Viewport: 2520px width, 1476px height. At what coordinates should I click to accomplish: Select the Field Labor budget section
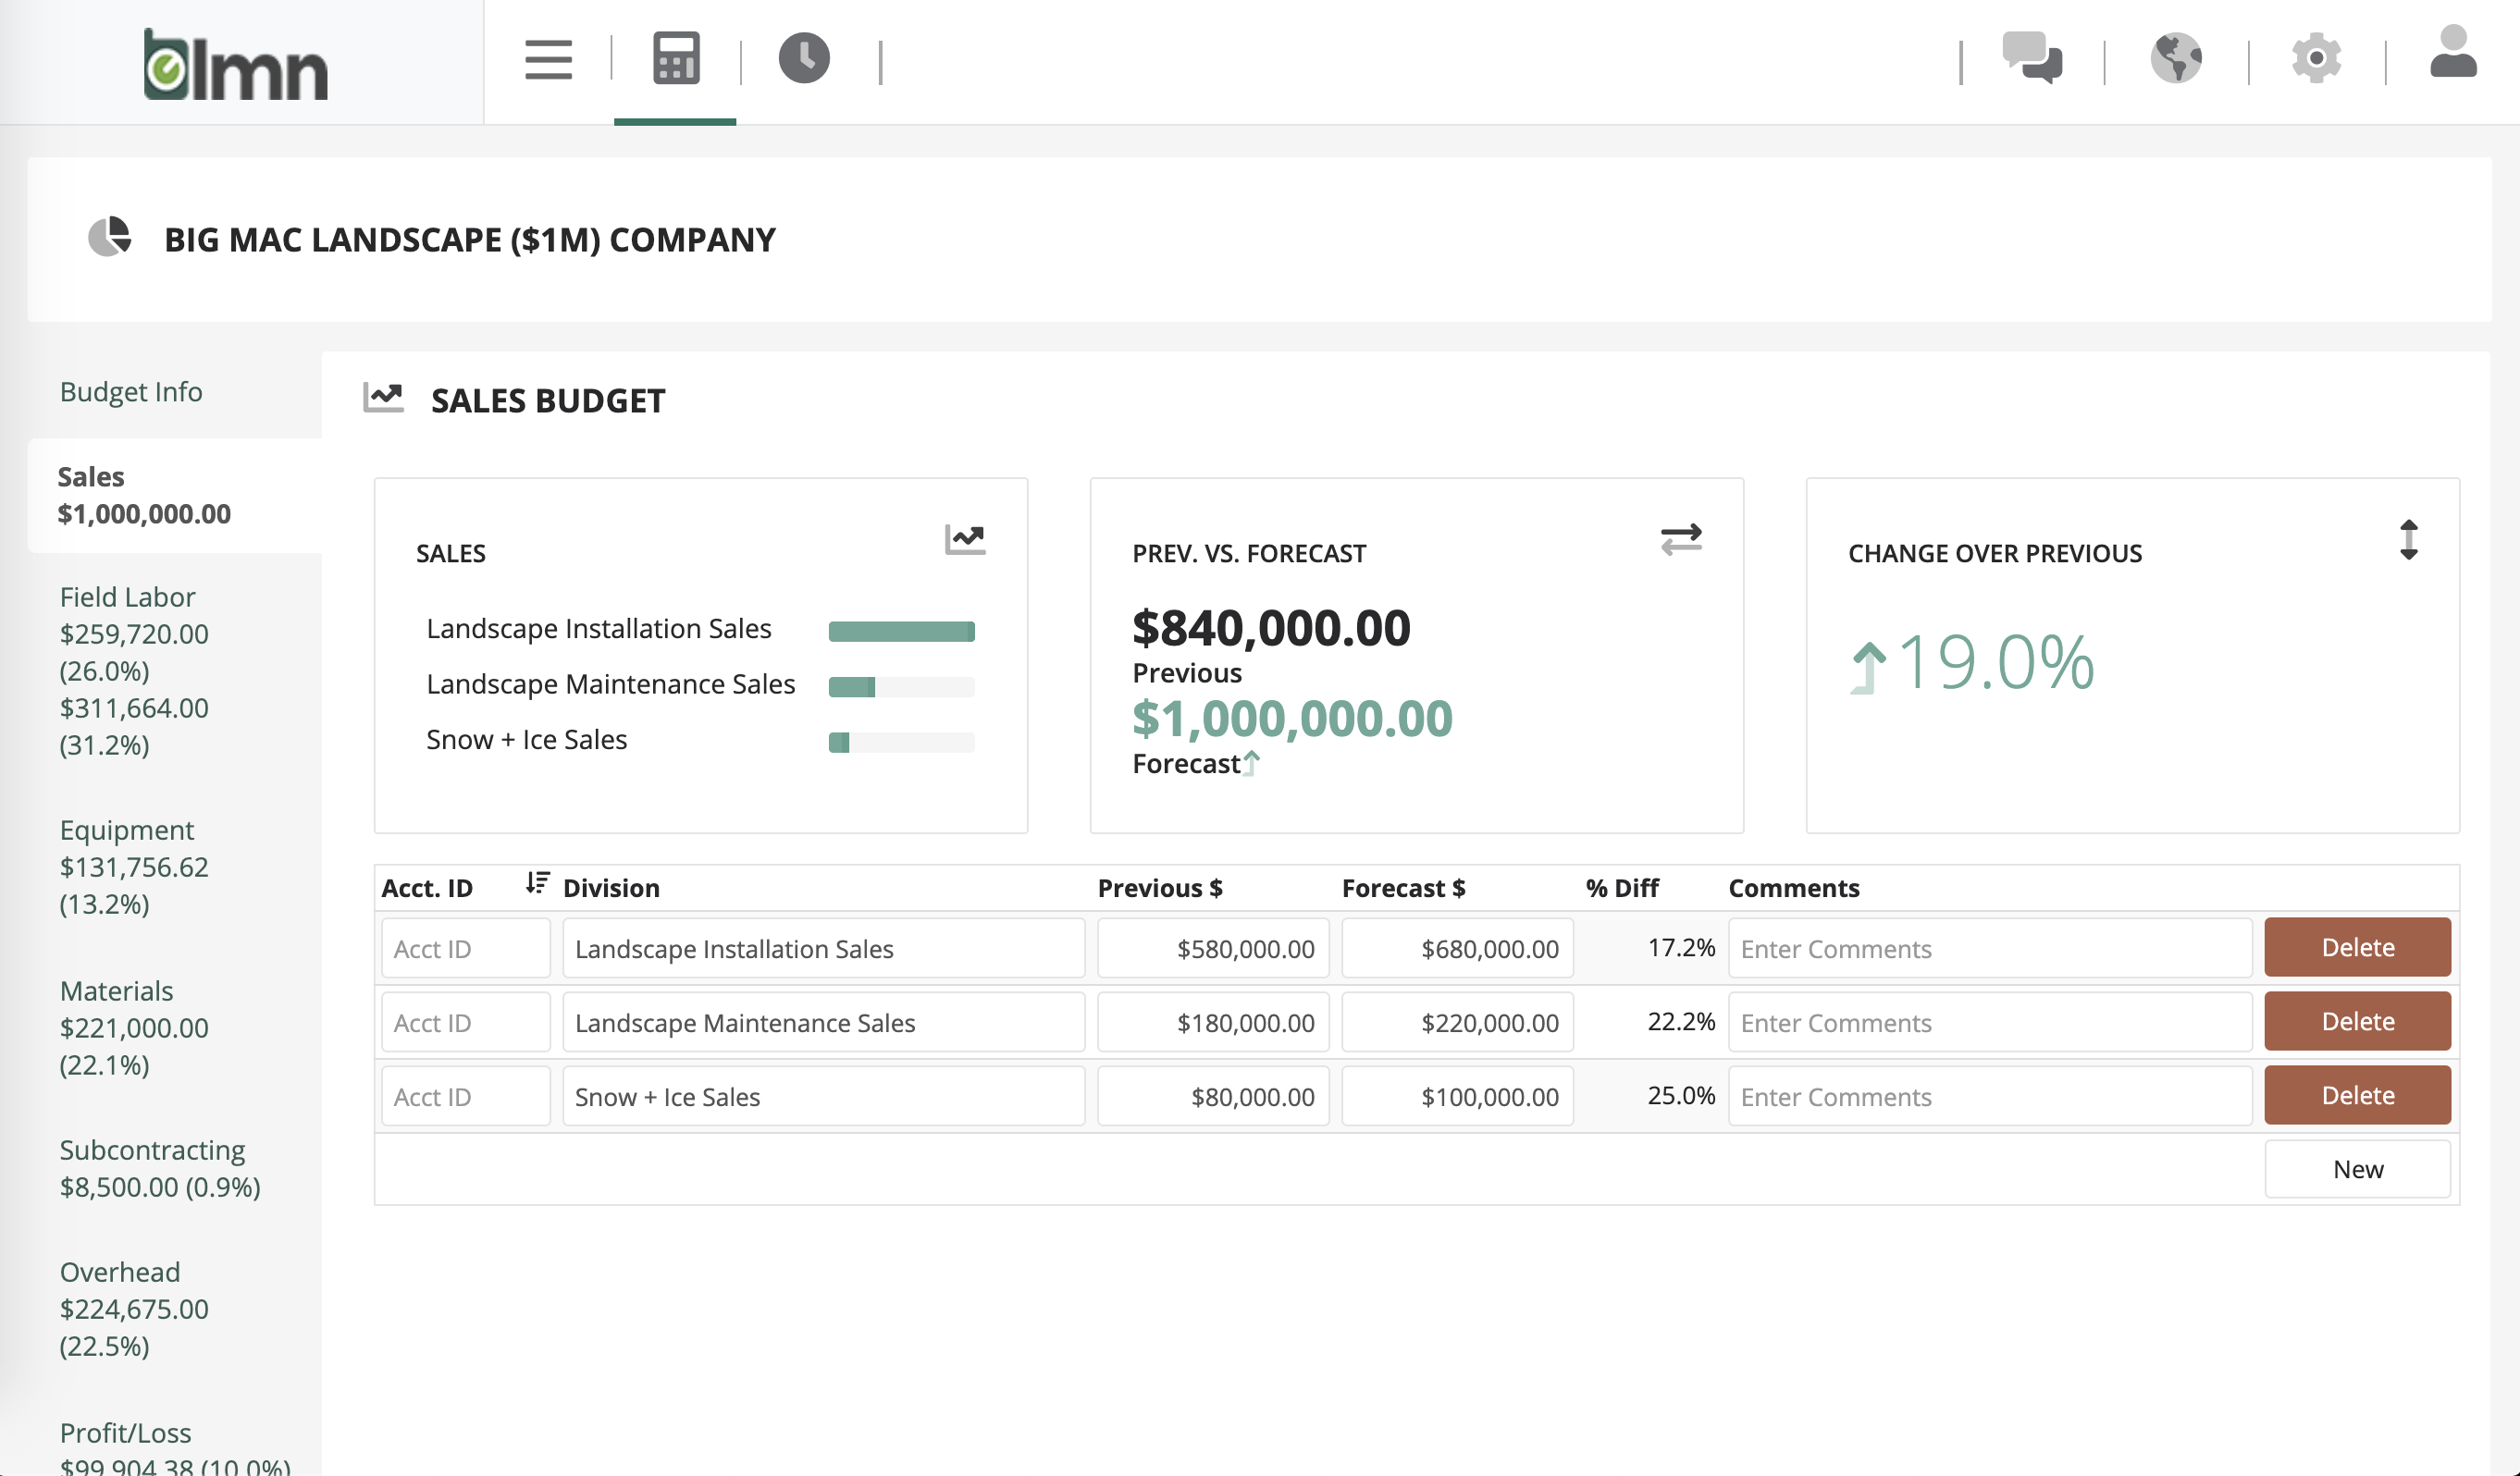pos(127,597)
